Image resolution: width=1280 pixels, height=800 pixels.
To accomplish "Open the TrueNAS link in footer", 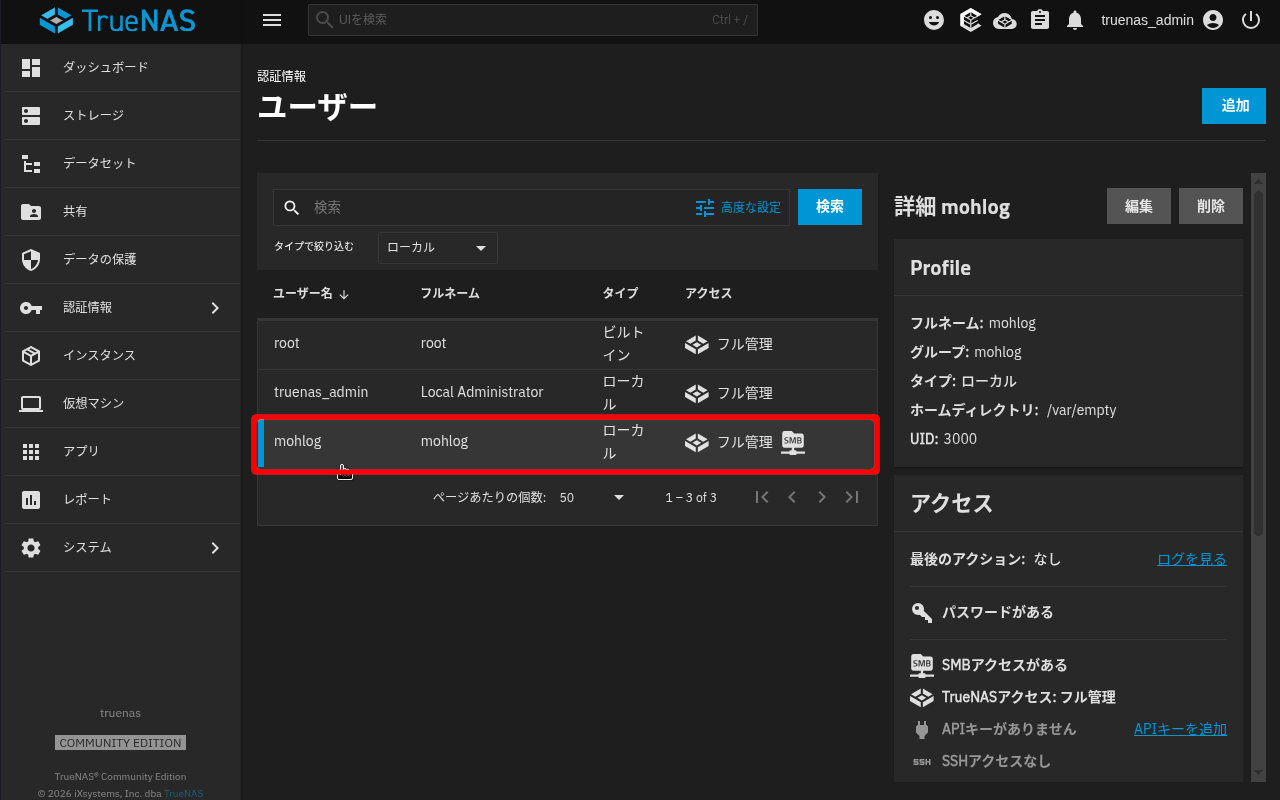I will (x=183, y=793).
